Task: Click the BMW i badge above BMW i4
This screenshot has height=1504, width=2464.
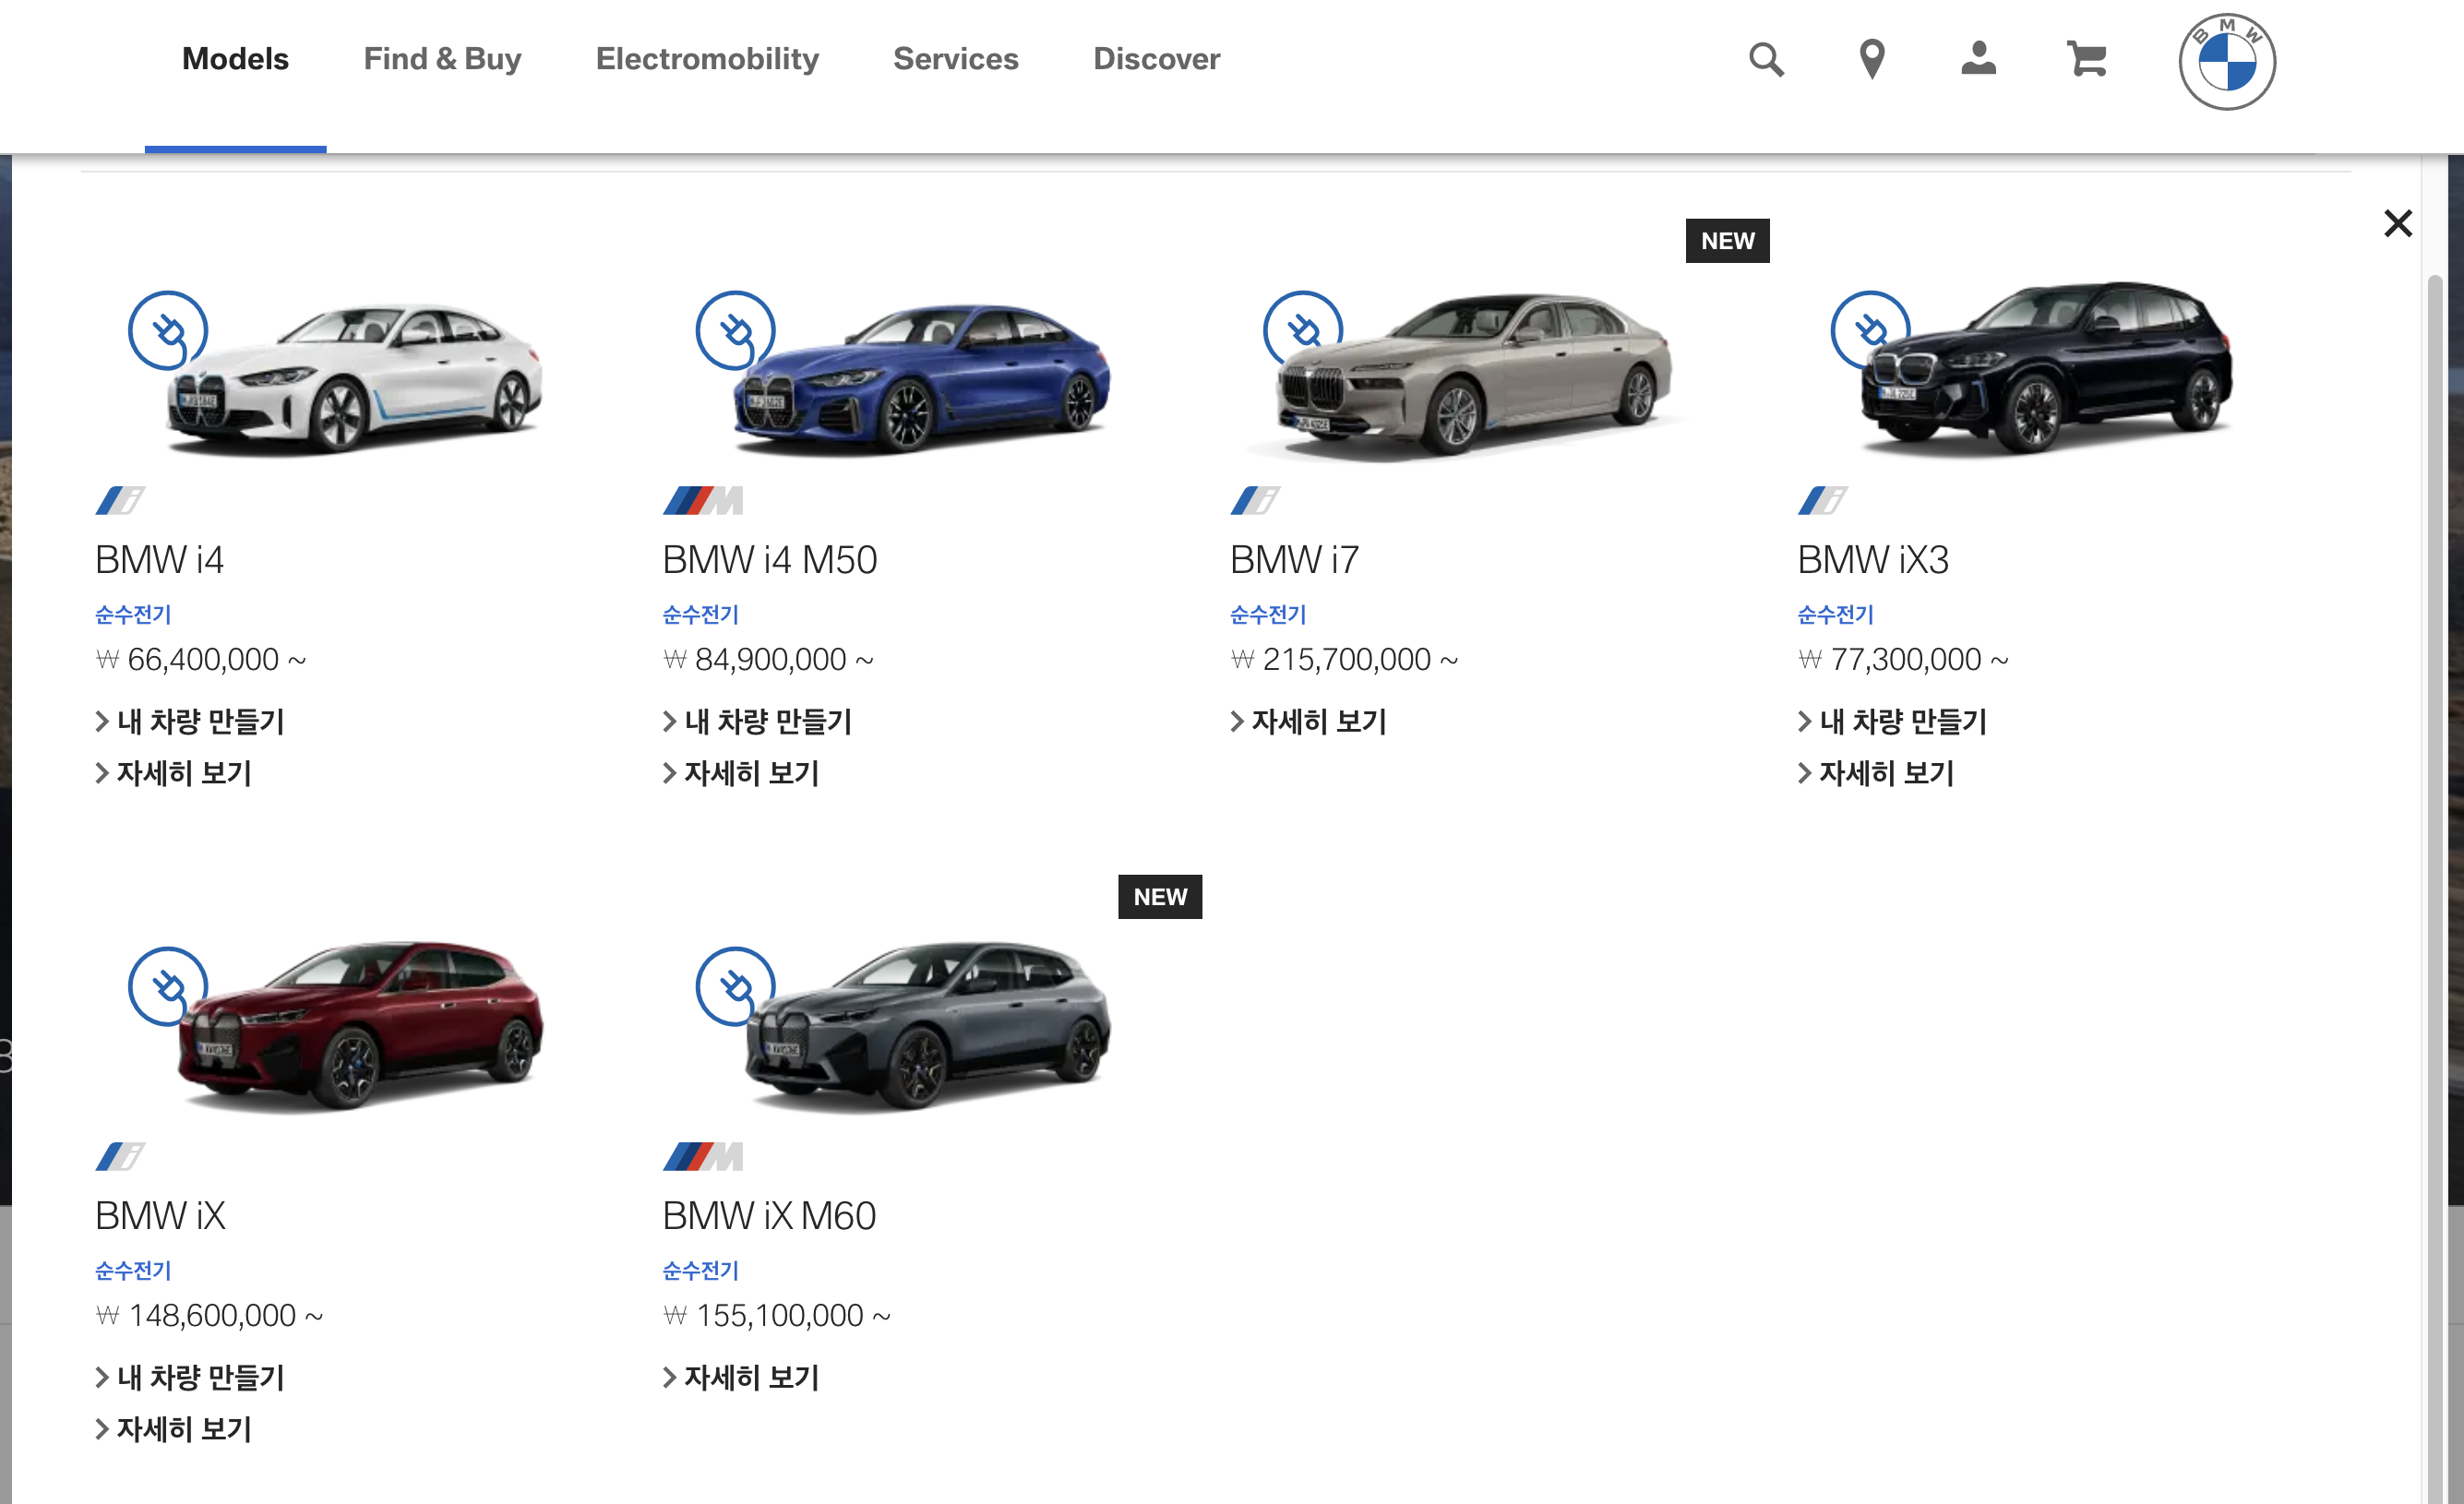Action: (120, 500)
